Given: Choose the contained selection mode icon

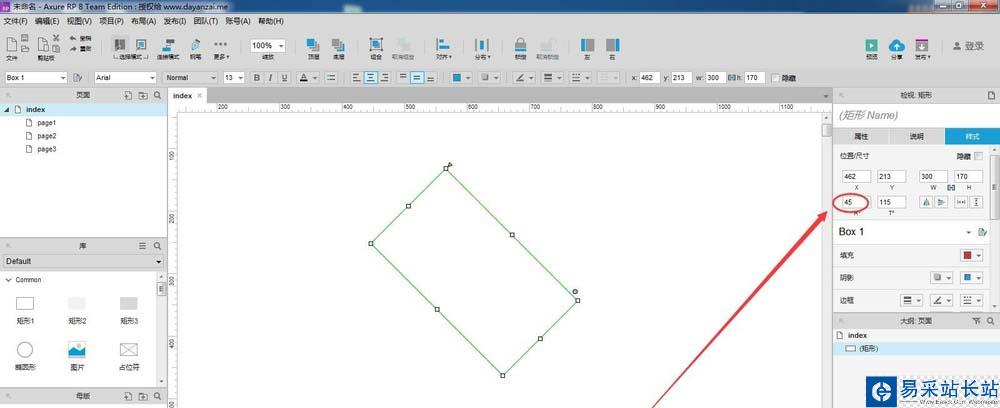Looking at the screenshot, I should pyautogui.click(x=142, y=45).
